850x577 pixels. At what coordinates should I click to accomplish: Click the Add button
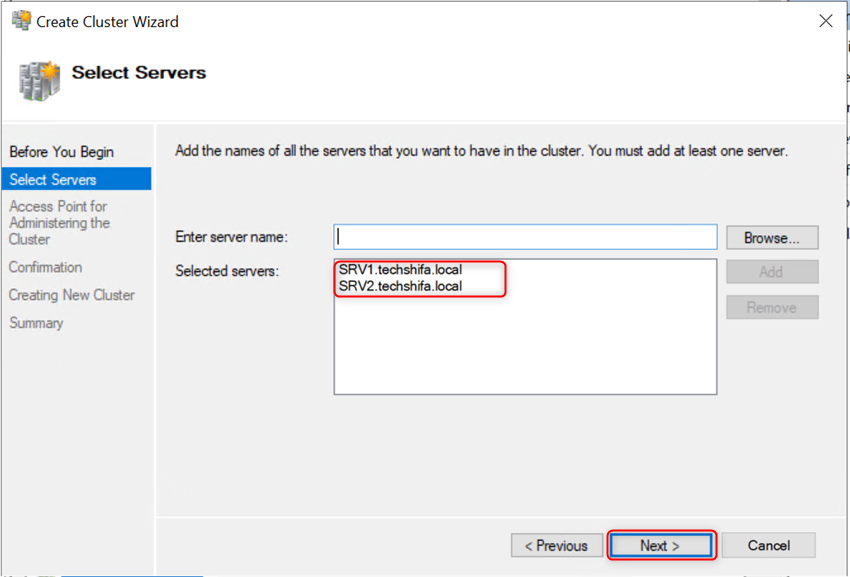coord(772,271)
